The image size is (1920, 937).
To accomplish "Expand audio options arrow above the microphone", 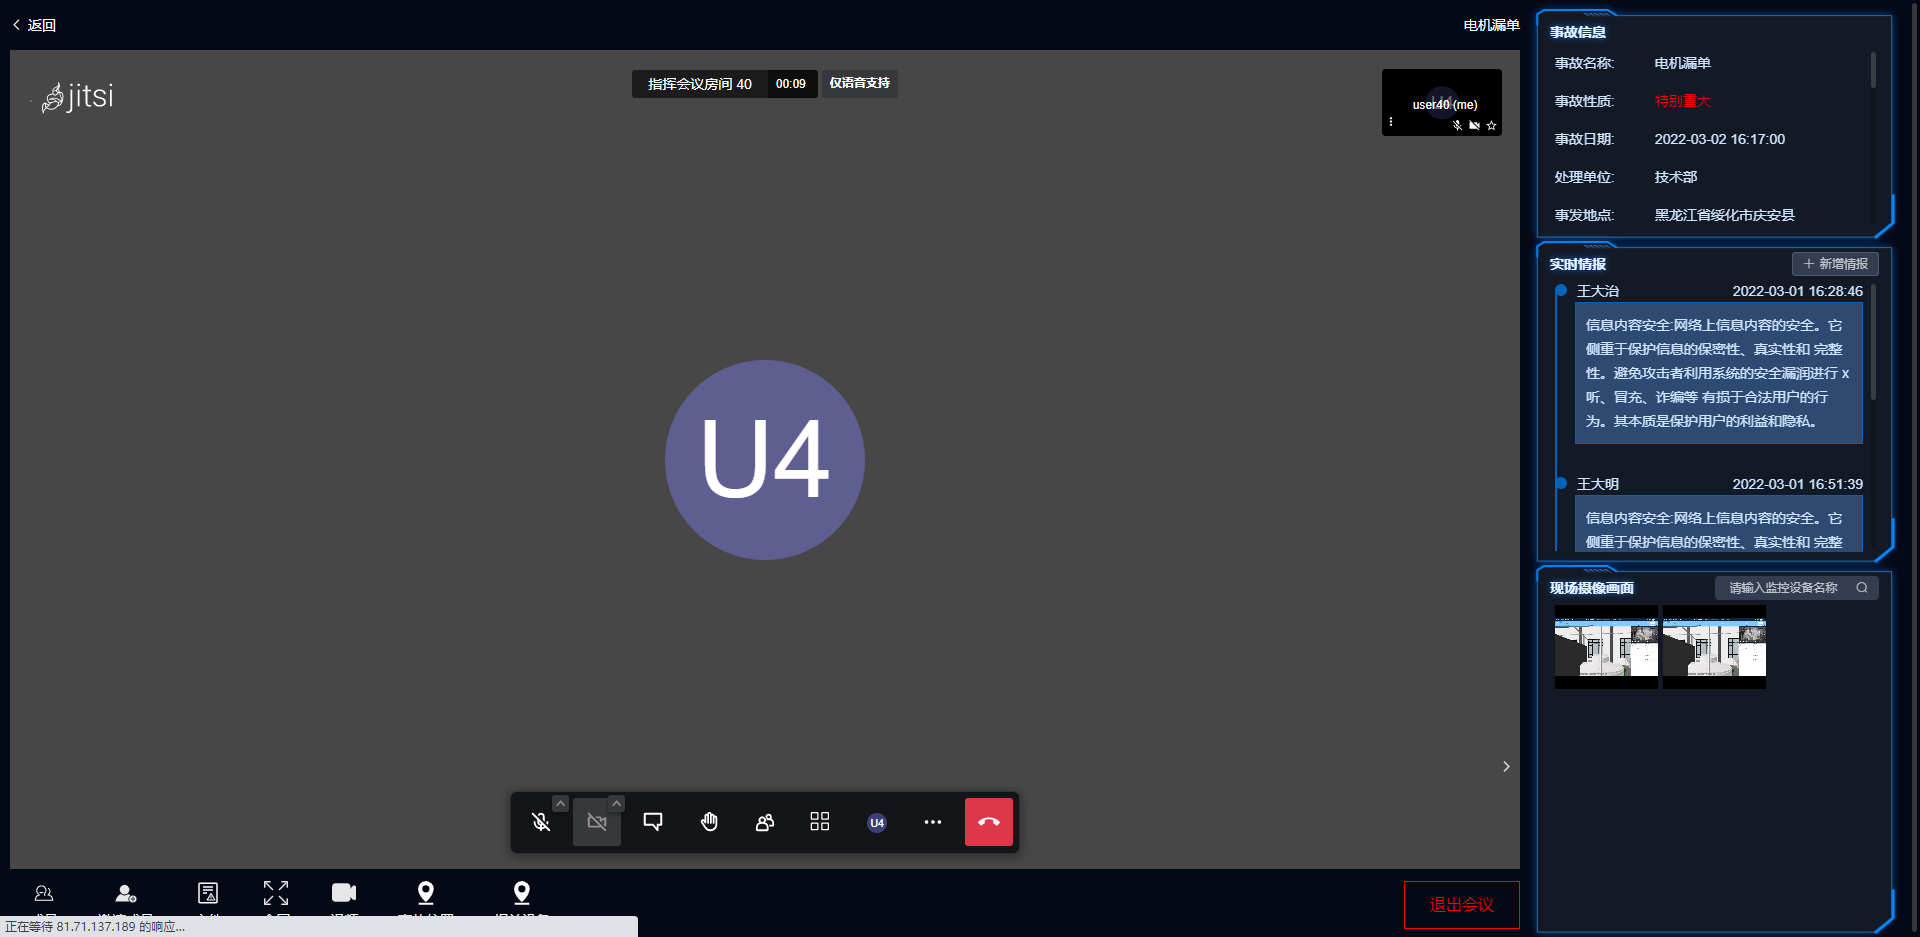I will pyautogui.click(x=561, y=803).
